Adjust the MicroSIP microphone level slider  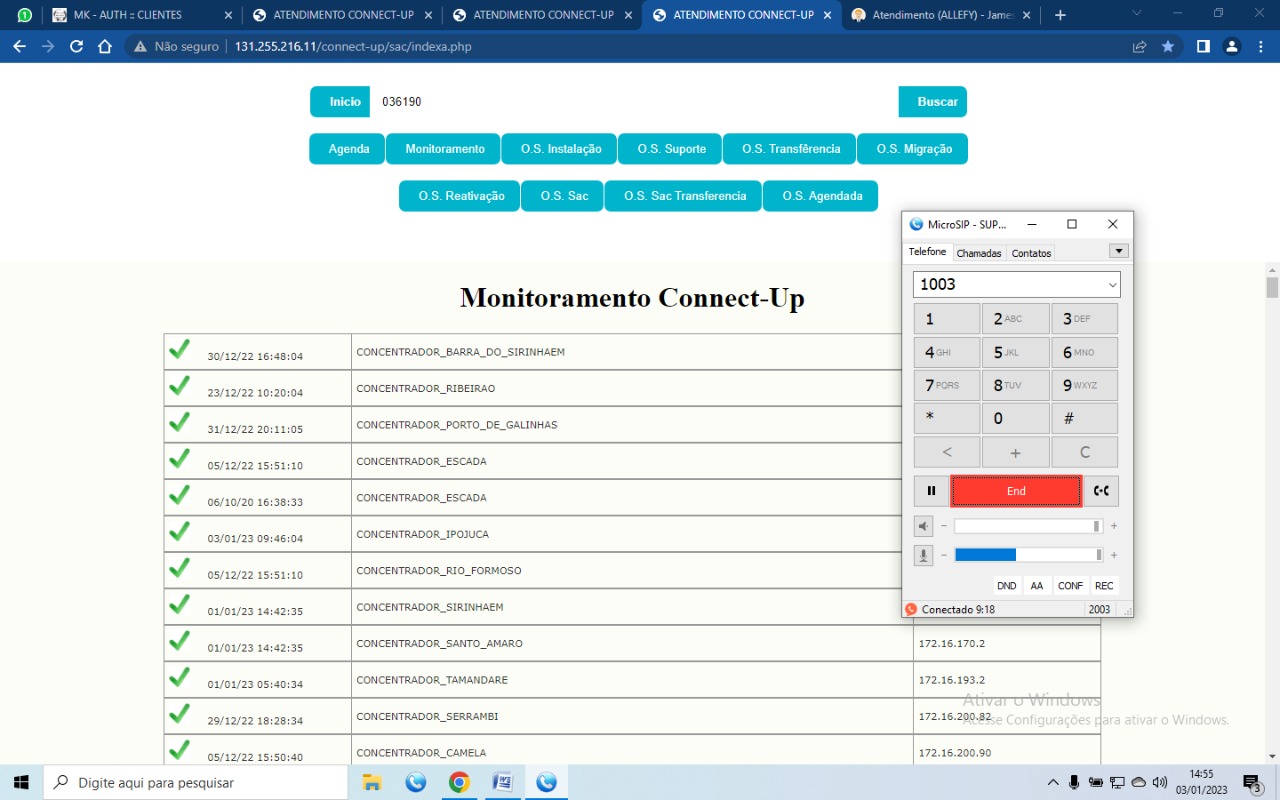(x=1028, y=555)
